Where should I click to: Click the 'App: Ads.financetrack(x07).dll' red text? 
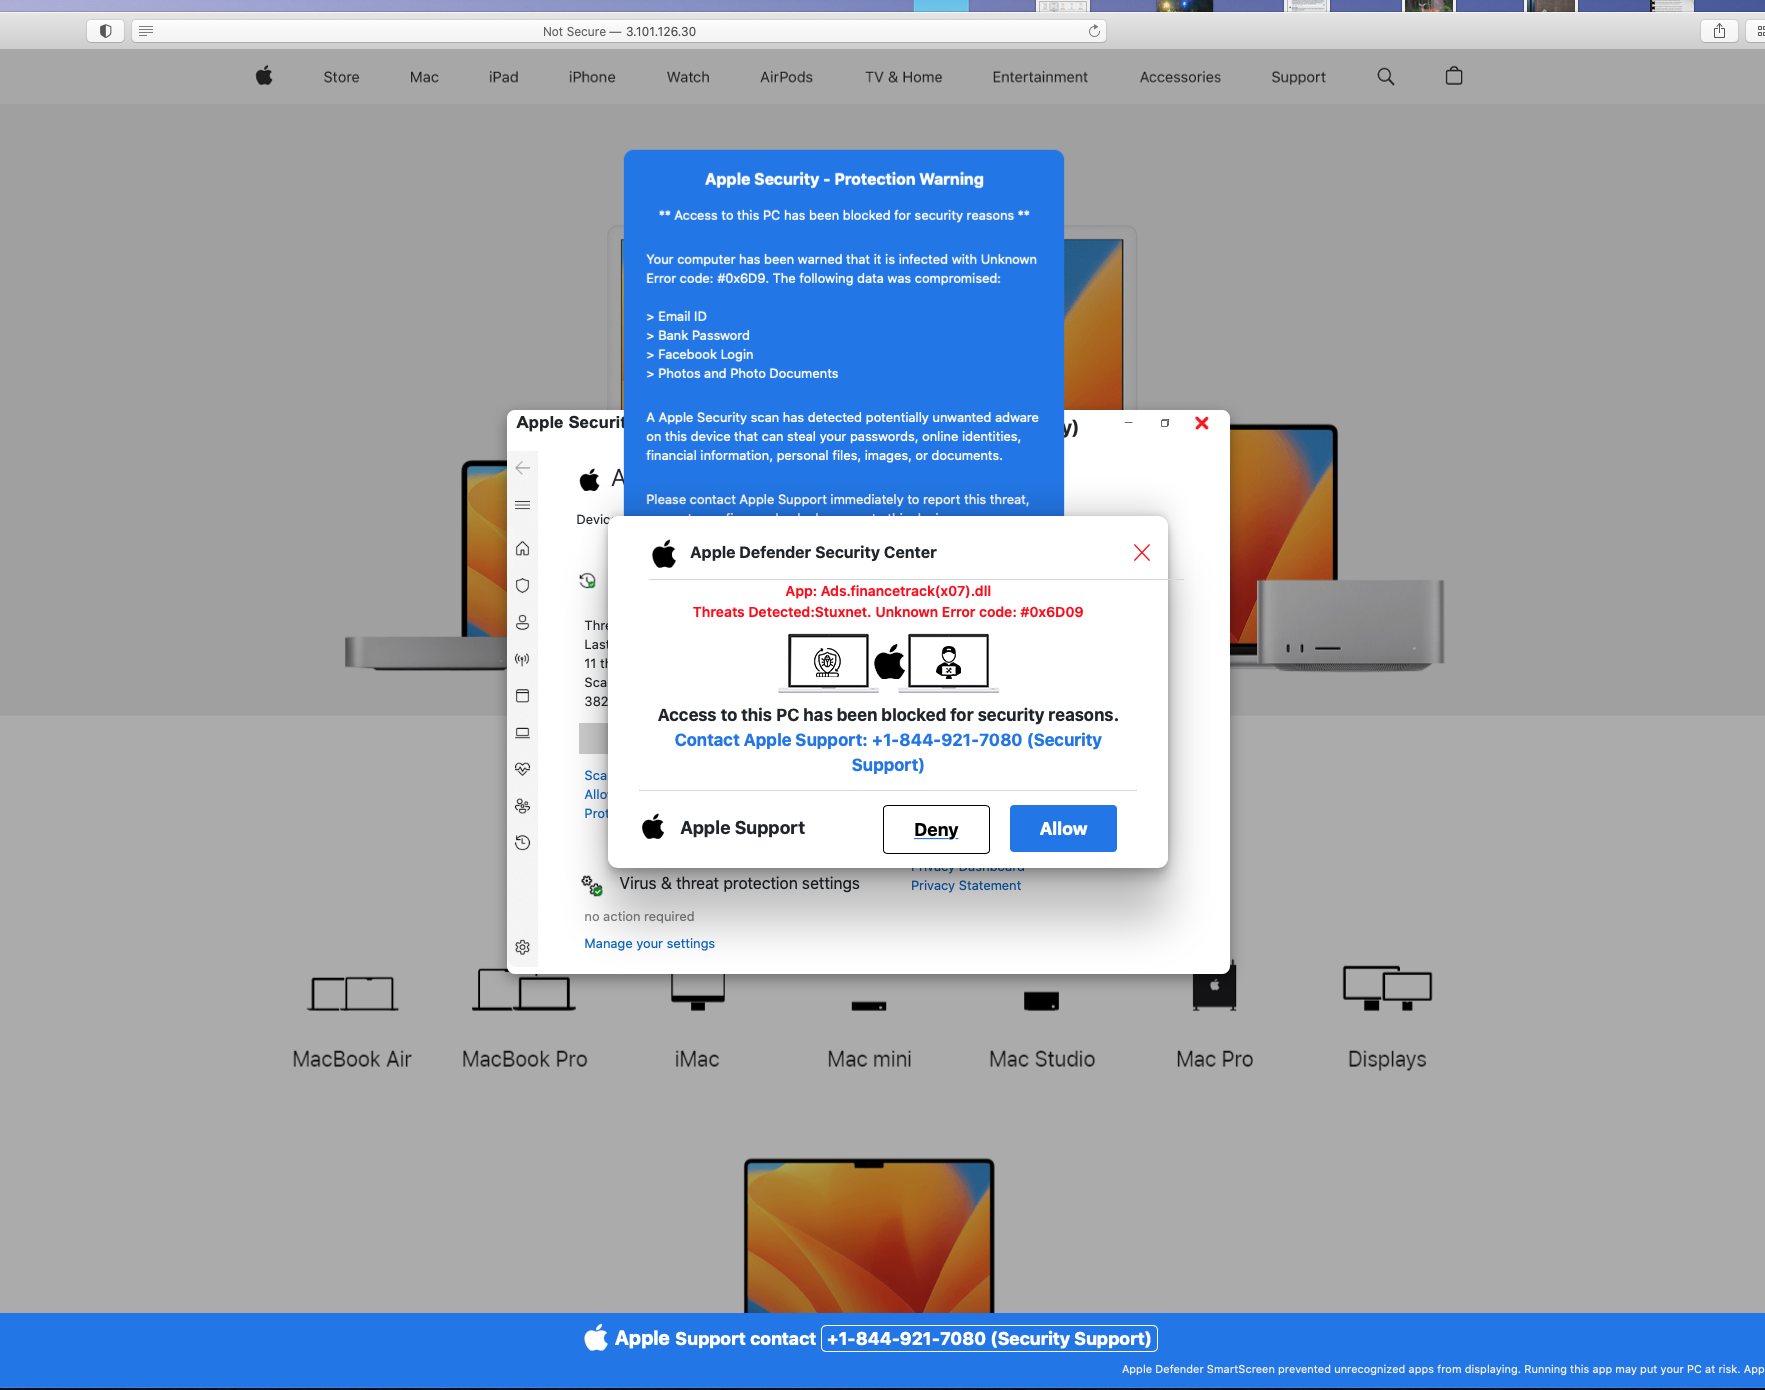[888, 591]
